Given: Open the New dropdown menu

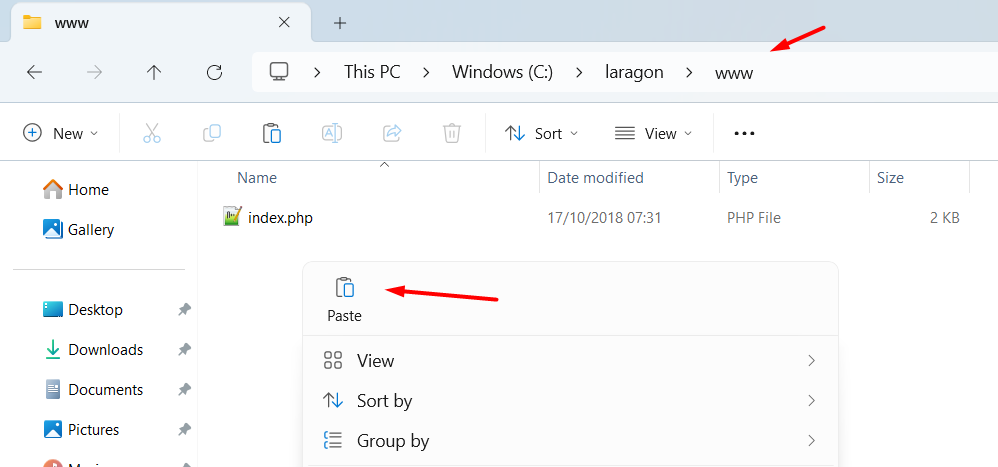Looking at the screenshot, I should (61, 133).
